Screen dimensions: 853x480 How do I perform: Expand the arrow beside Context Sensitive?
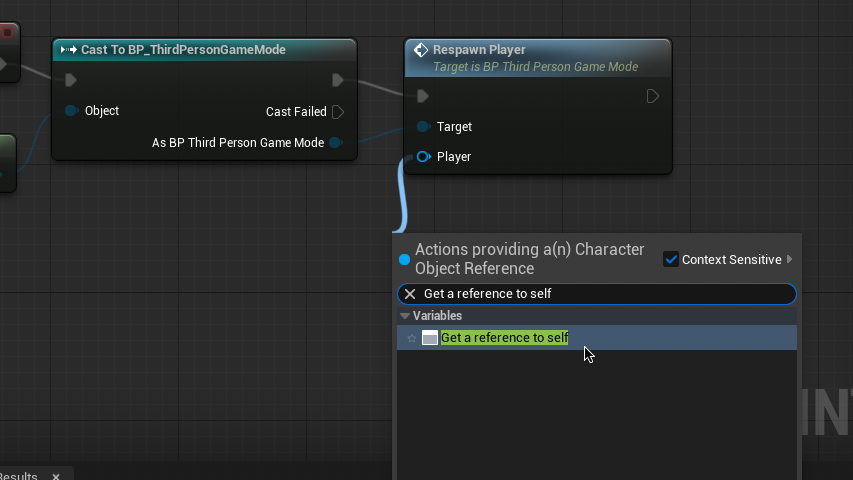click(790, 259)
